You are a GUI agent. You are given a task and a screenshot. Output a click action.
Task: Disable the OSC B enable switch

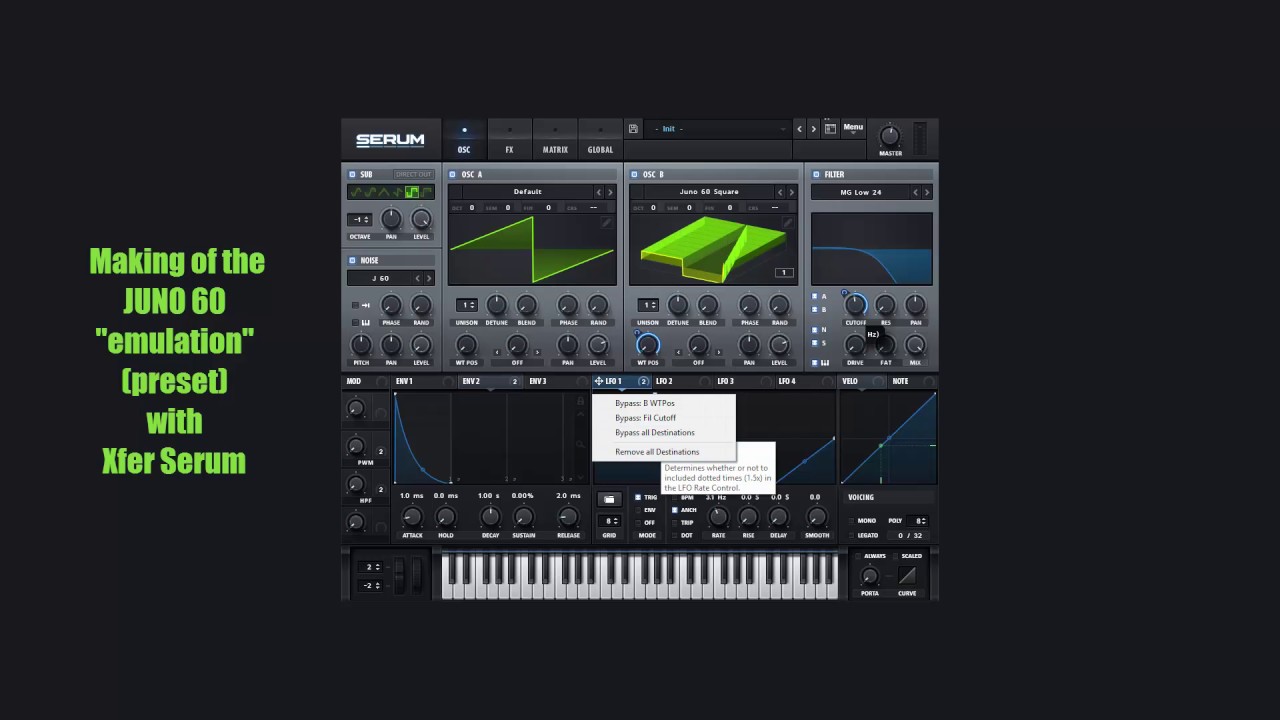click(x=634, y=174)
